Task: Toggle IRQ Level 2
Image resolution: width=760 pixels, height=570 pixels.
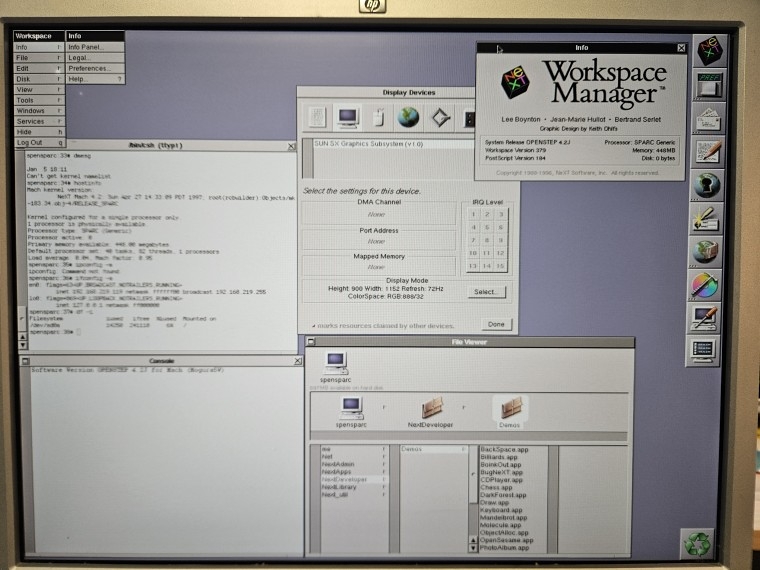Action: [x=487, y=214]
